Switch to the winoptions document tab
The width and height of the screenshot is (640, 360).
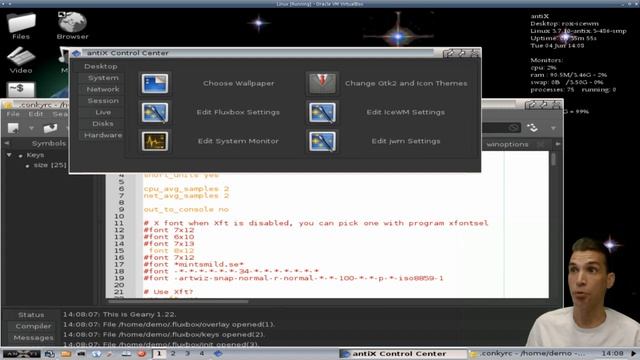pos(507,144)
